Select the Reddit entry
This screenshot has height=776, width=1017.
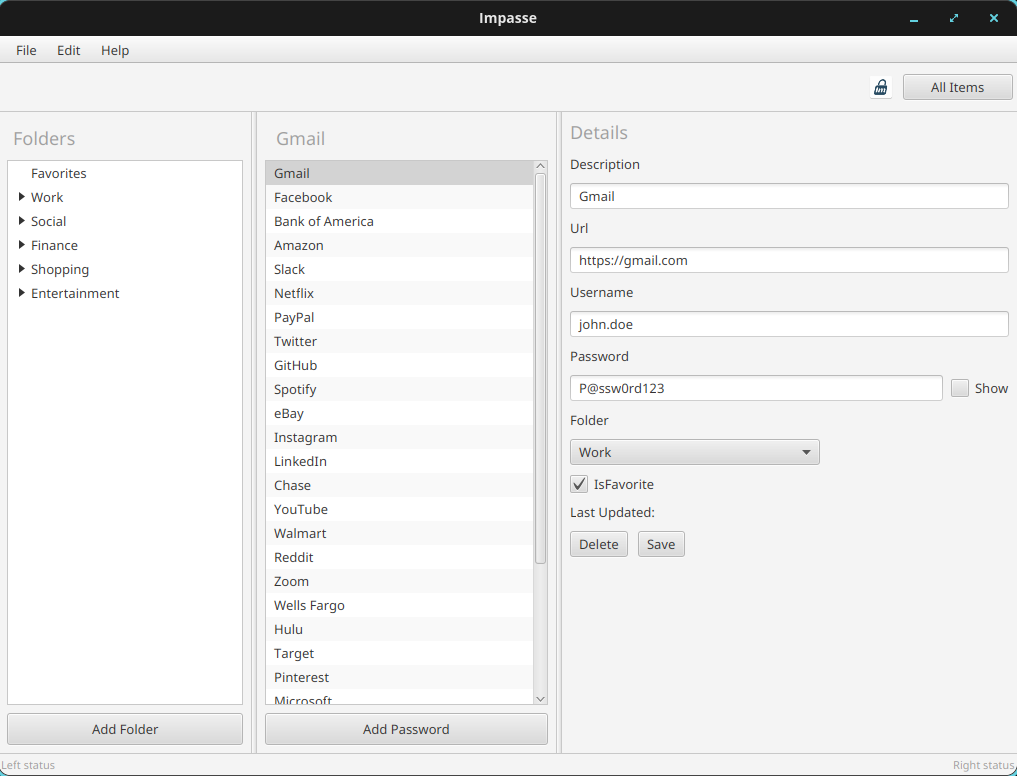click(x=399, y=557)
